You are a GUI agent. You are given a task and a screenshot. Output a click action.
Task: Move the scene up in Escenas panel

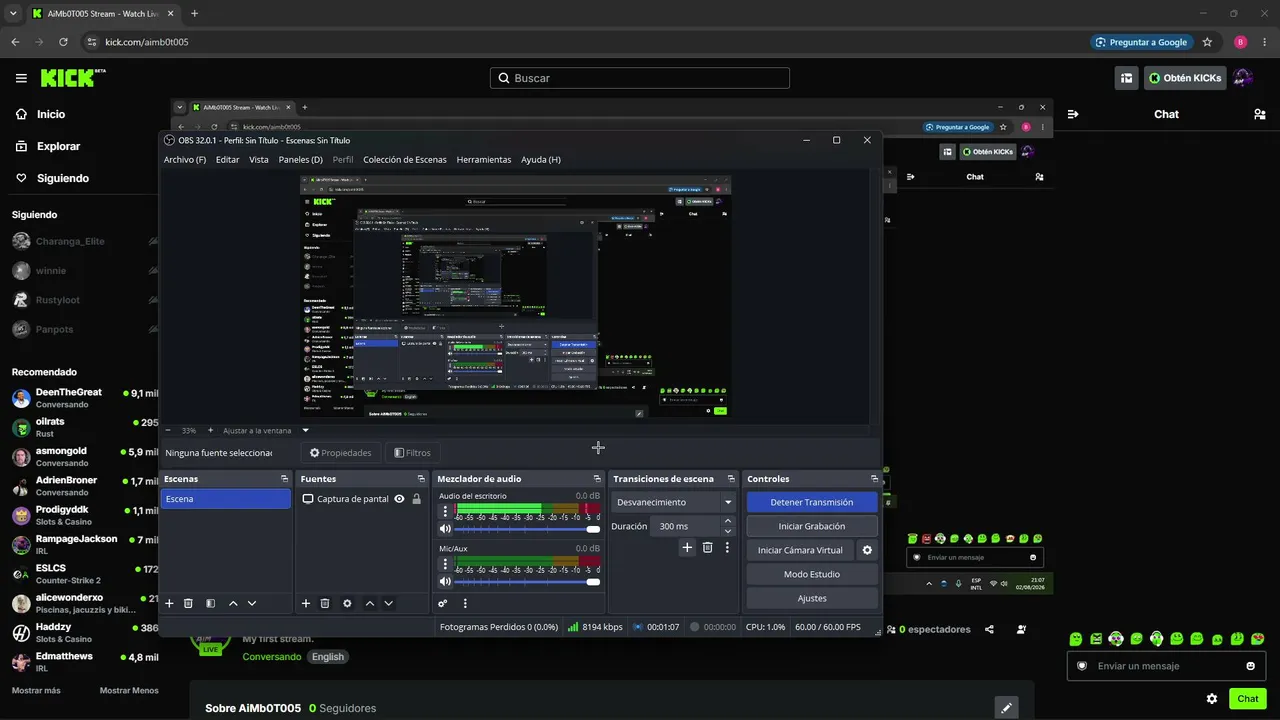[x=233, y=603]
